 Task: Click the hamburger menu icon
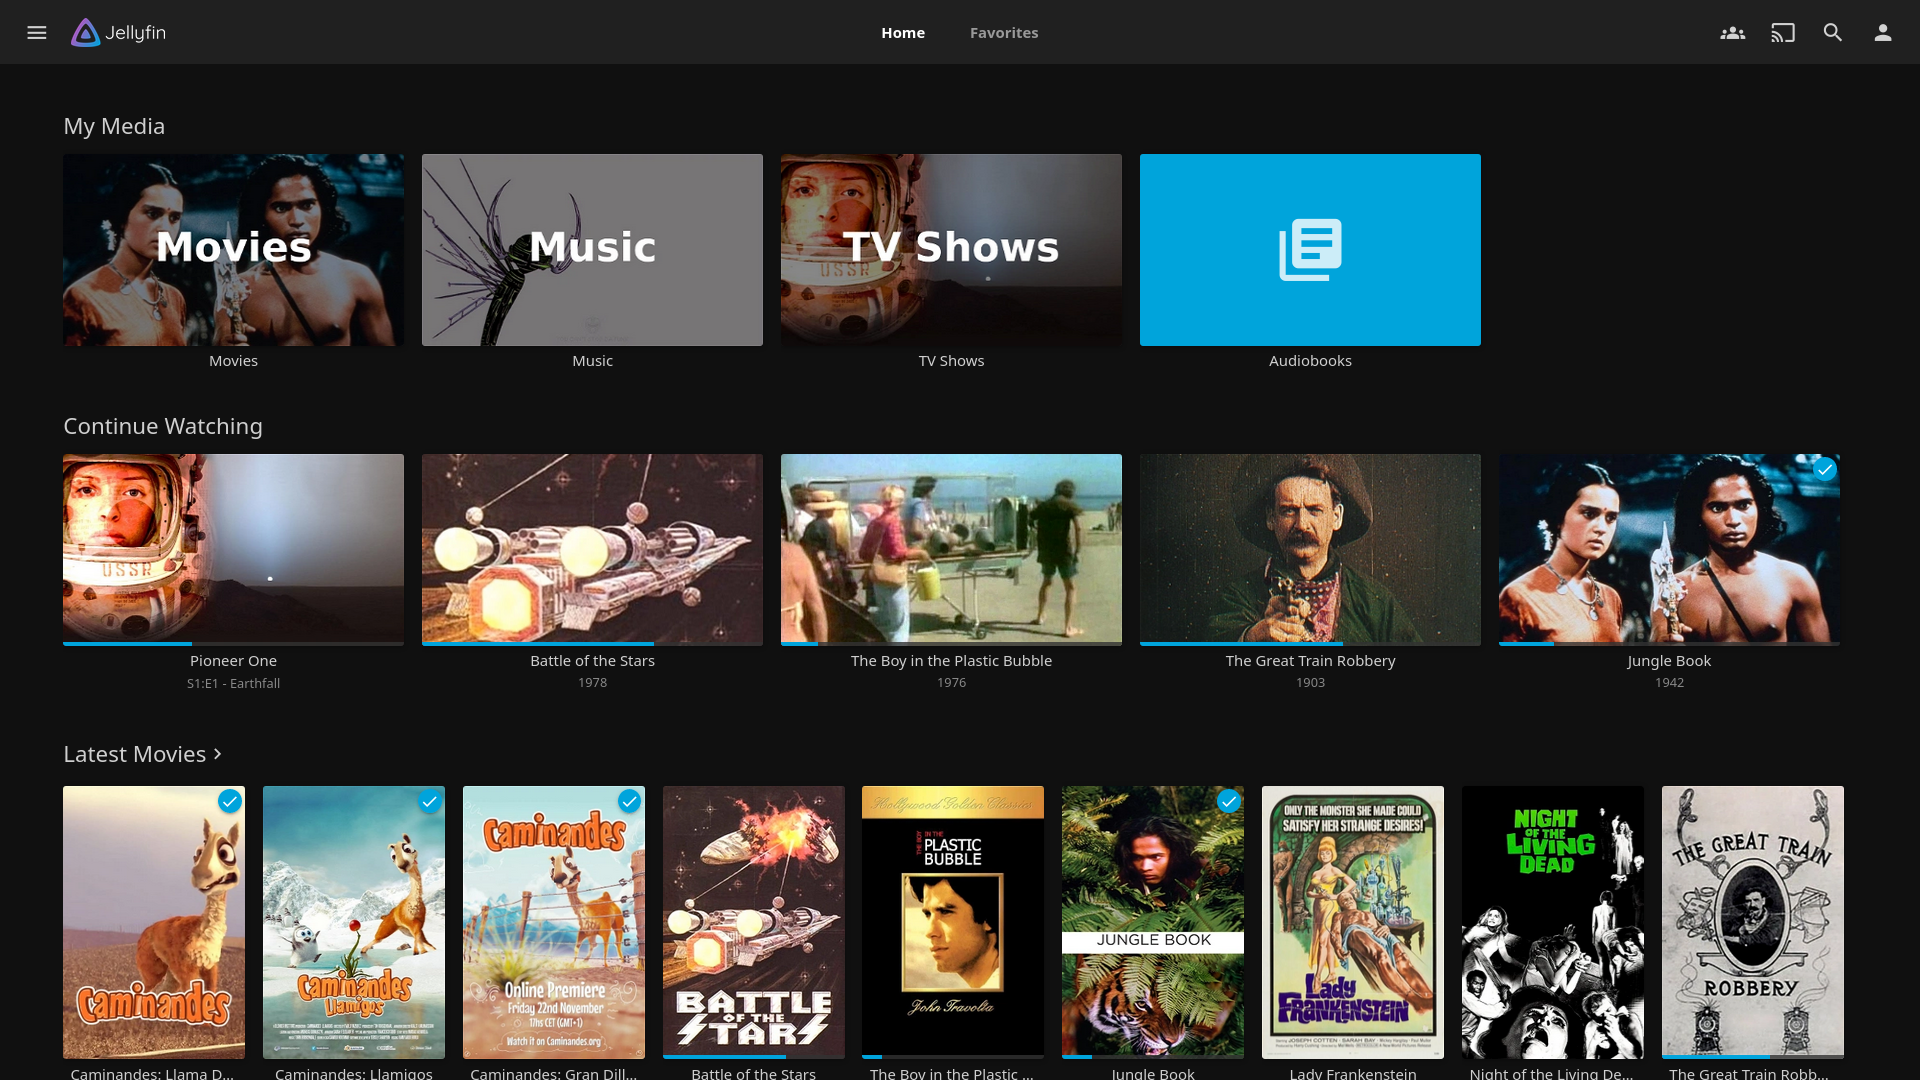click(36, 32)
